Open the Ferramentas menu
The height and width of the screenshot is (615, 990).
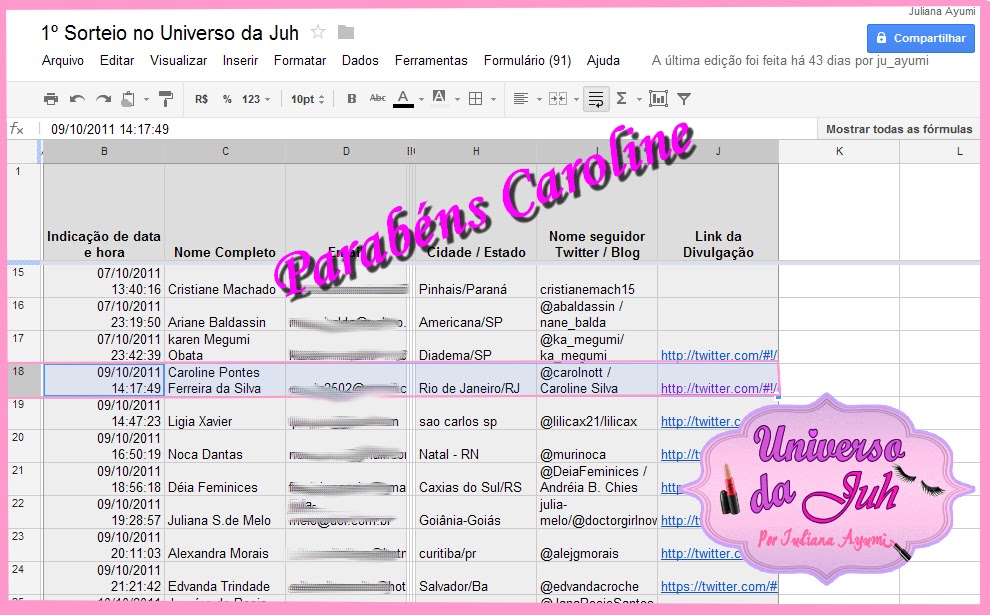click(431, 61)
